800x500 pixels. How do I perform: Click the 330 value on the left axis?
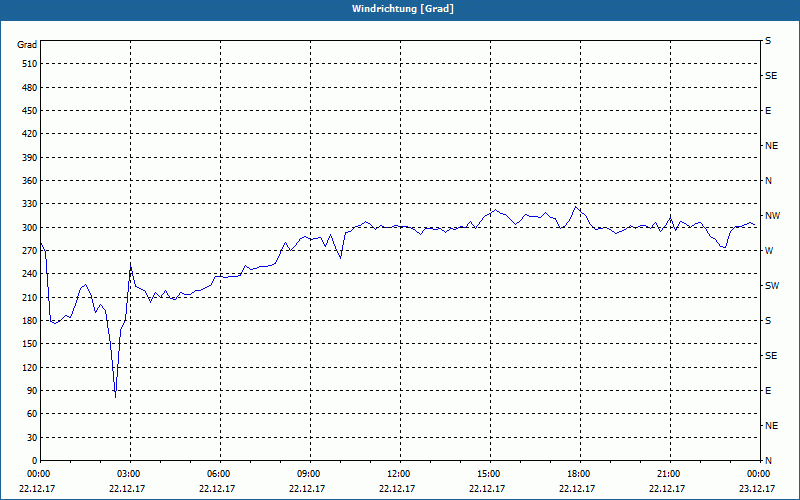pos(30,204)
